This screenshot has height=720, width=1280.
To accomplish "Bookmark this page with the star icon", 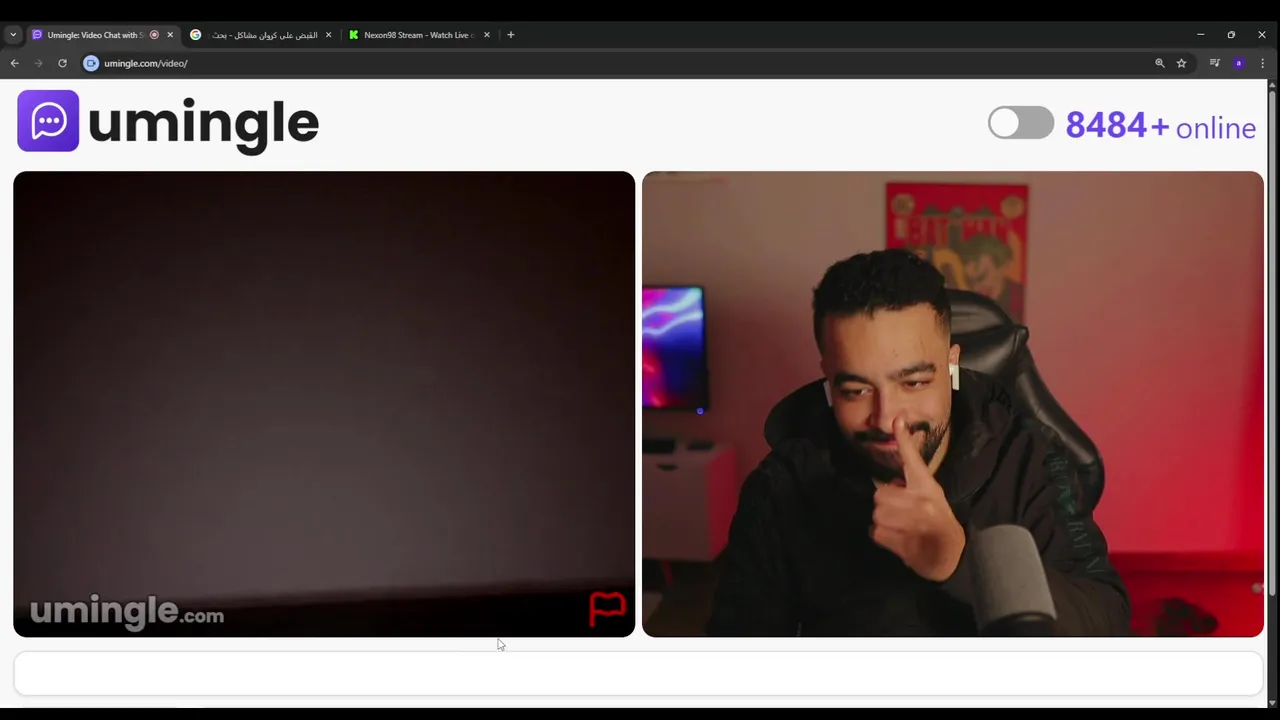I will coord(1181,63).
